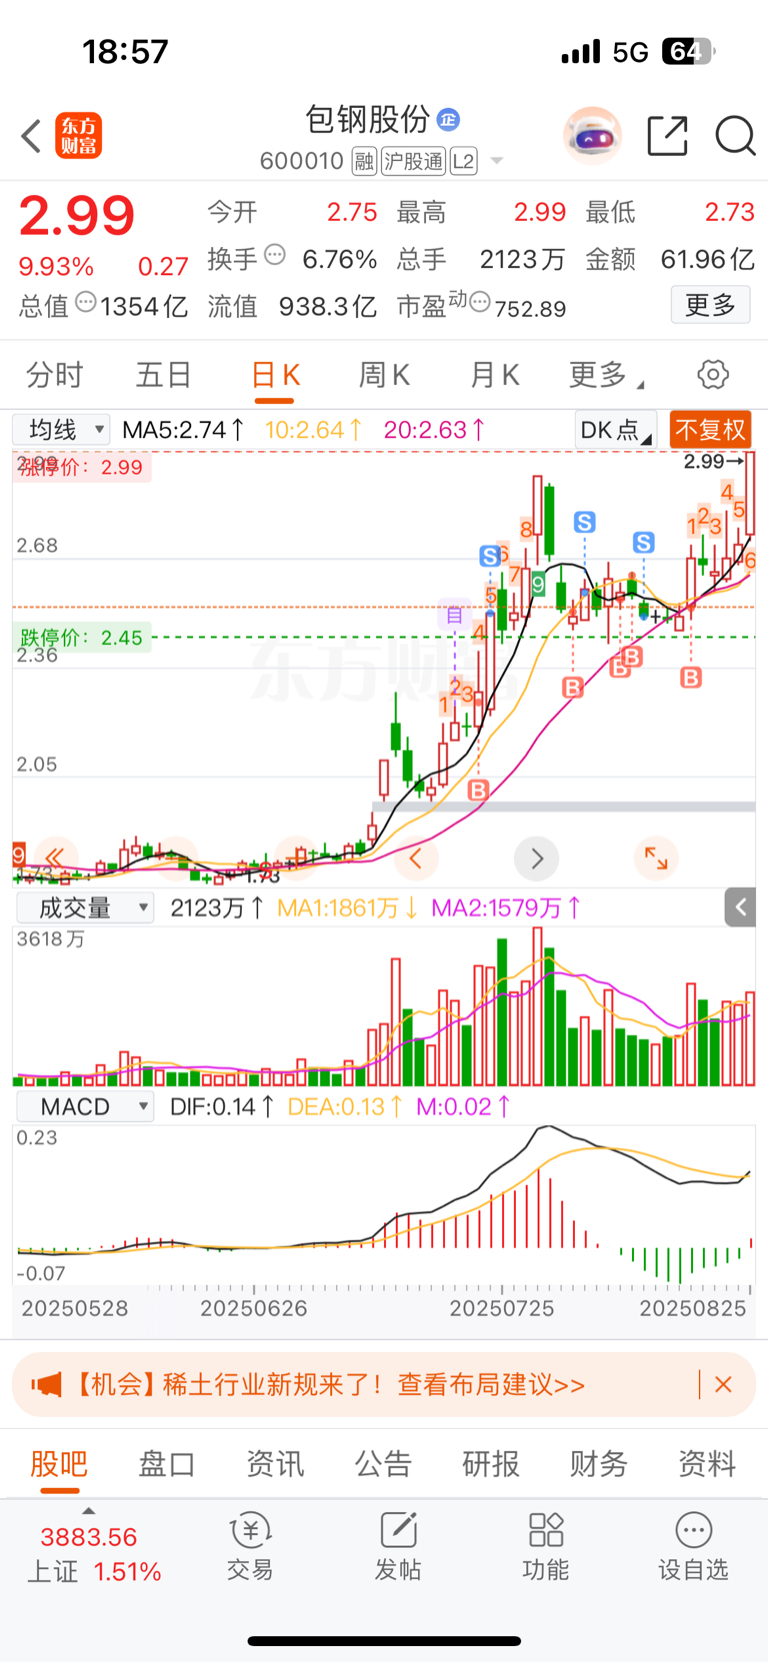Tap the 更多 quote details button
Screen dimensions: 768x1663
[x=710, y=305]
